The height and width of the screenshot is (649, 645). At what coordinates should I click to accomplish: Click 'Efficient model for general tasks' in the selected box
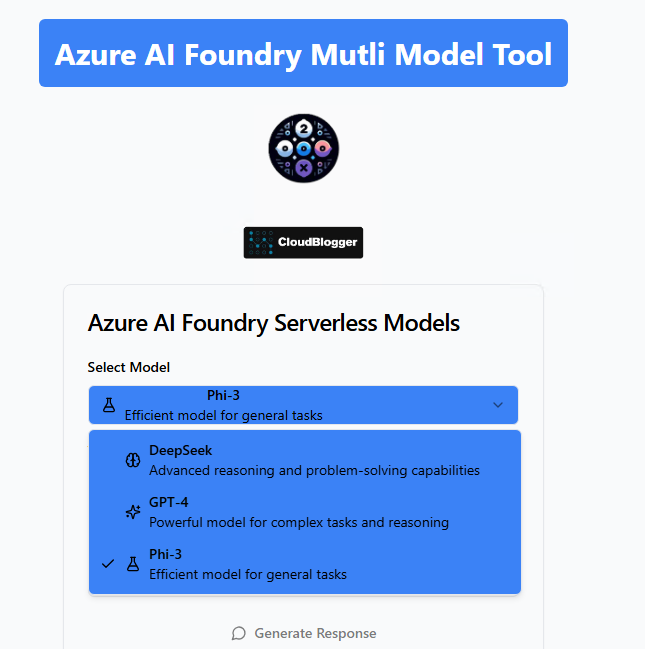click(223, 415)
